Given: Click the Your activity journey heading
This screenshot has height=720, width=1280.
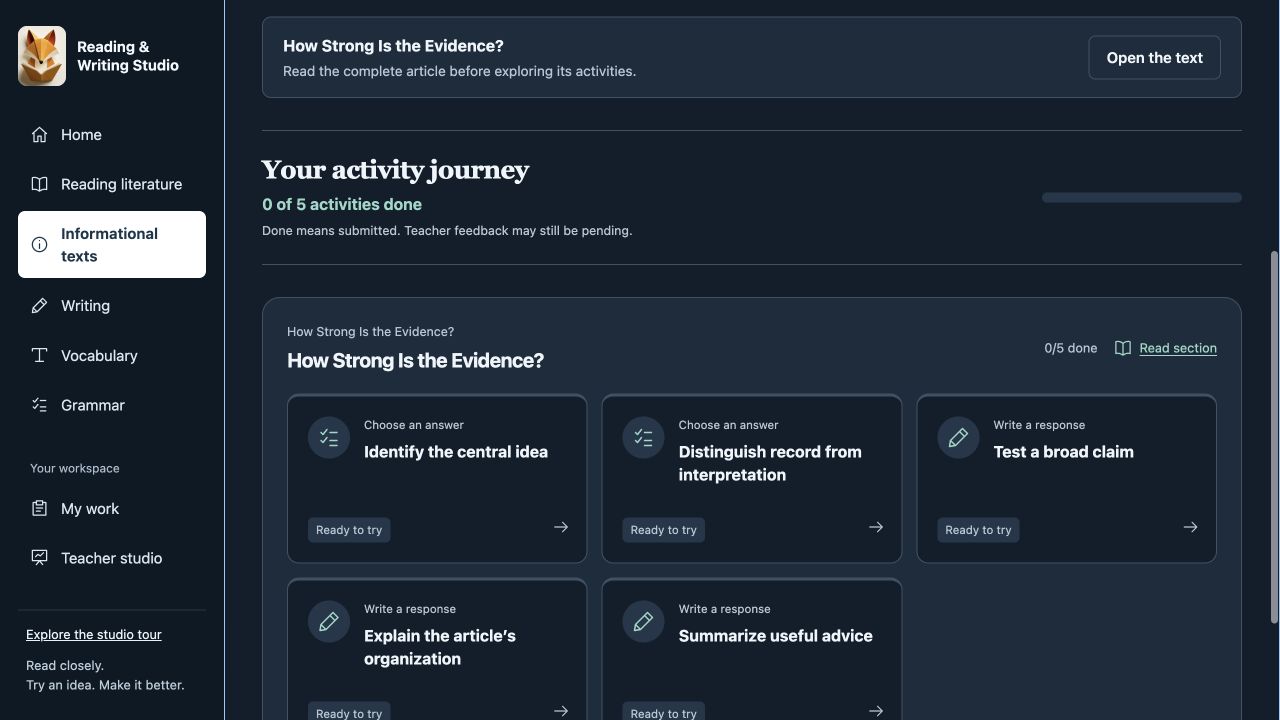Looking at the screenshot, I should [395, 170].
